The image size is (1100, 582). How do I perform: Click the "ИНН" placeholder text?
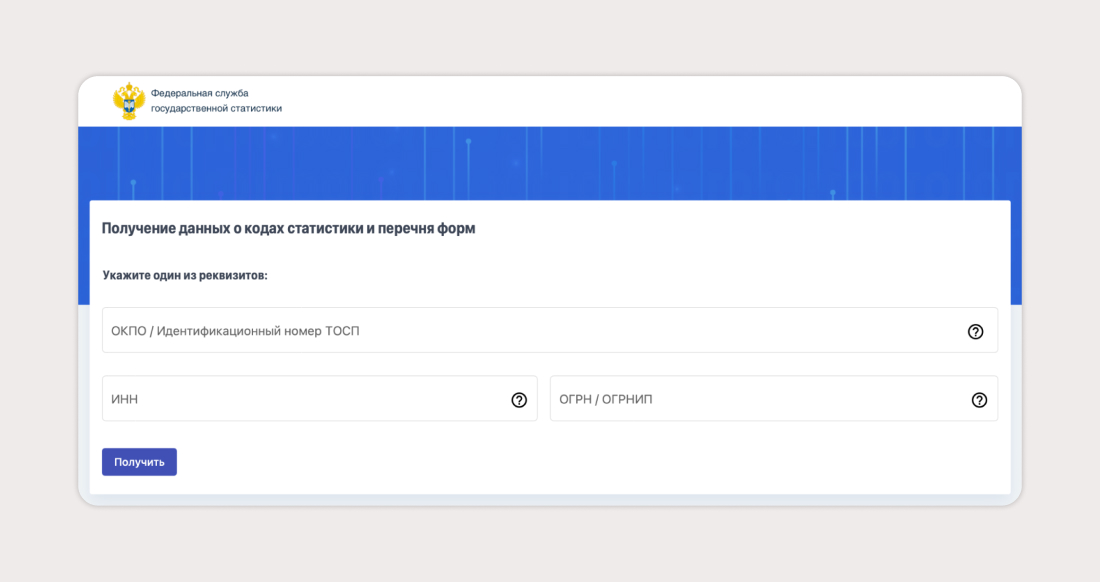pyautogui.click(x=124, y=400)
